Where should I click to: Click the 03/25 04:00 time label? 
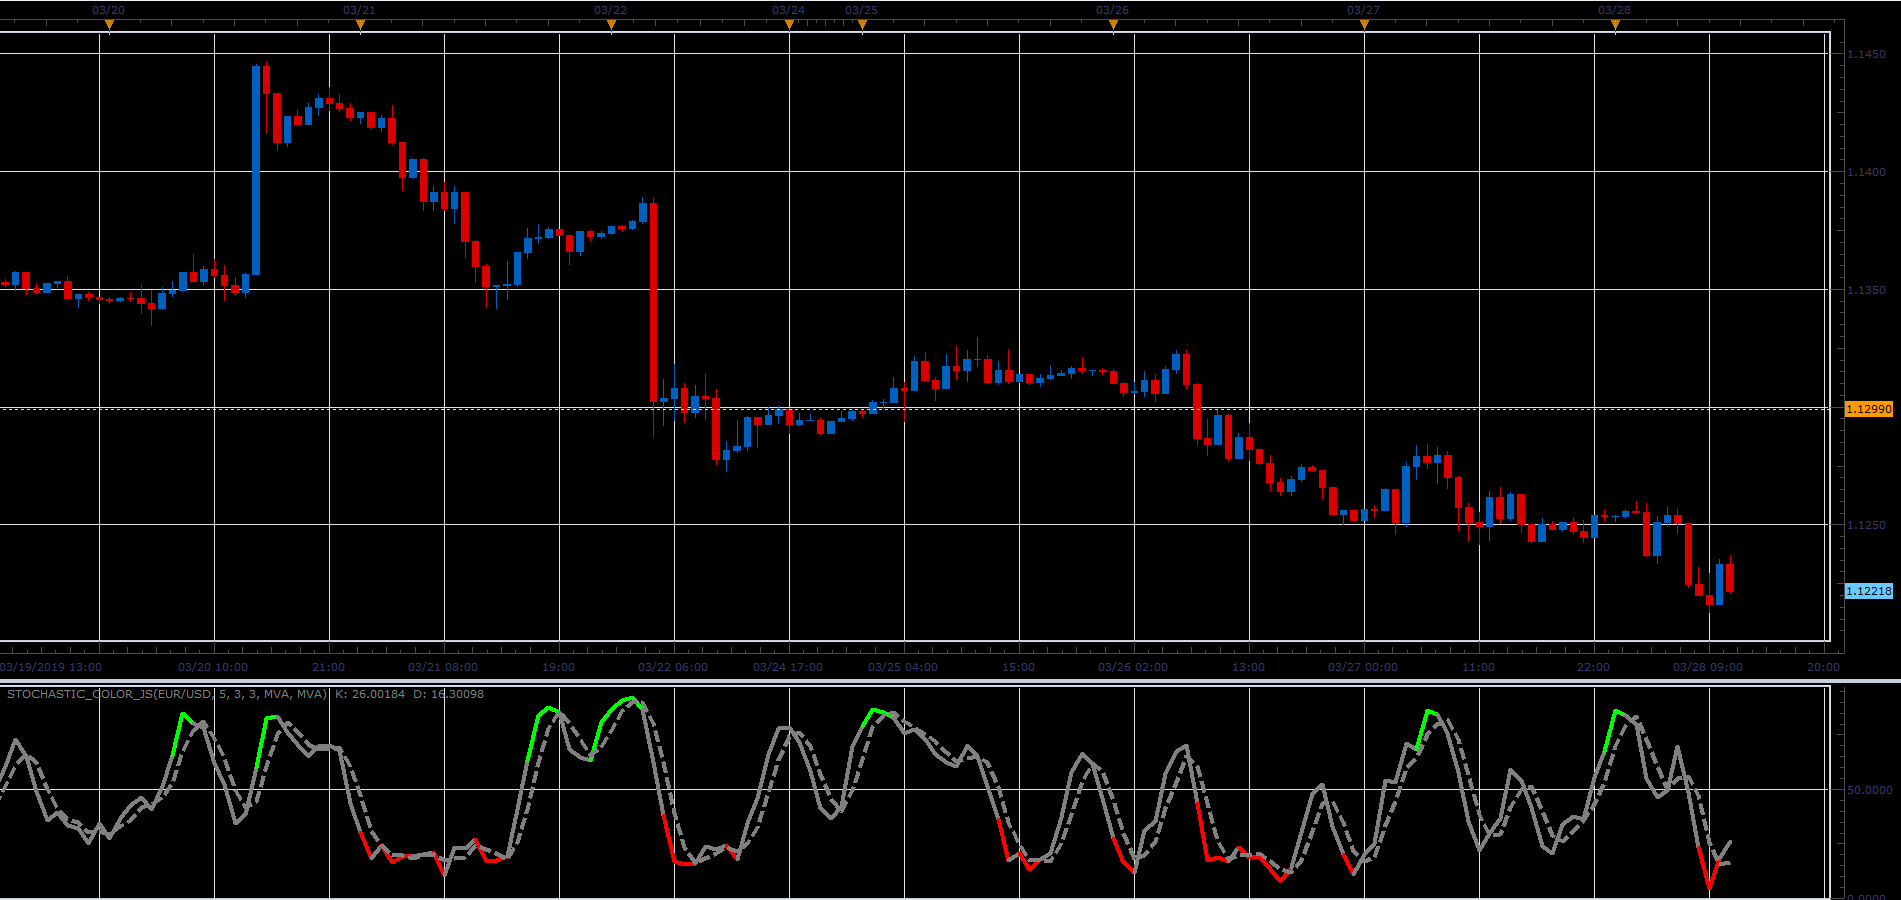(x=903, y=667)
